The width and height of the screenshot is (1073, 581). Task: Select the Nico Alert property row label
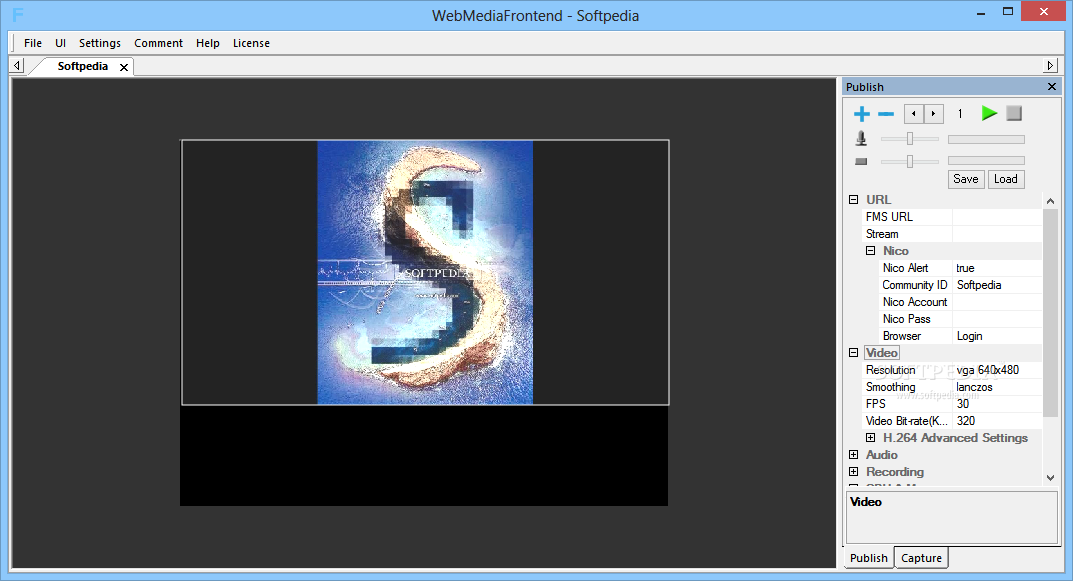pos(905,268)
